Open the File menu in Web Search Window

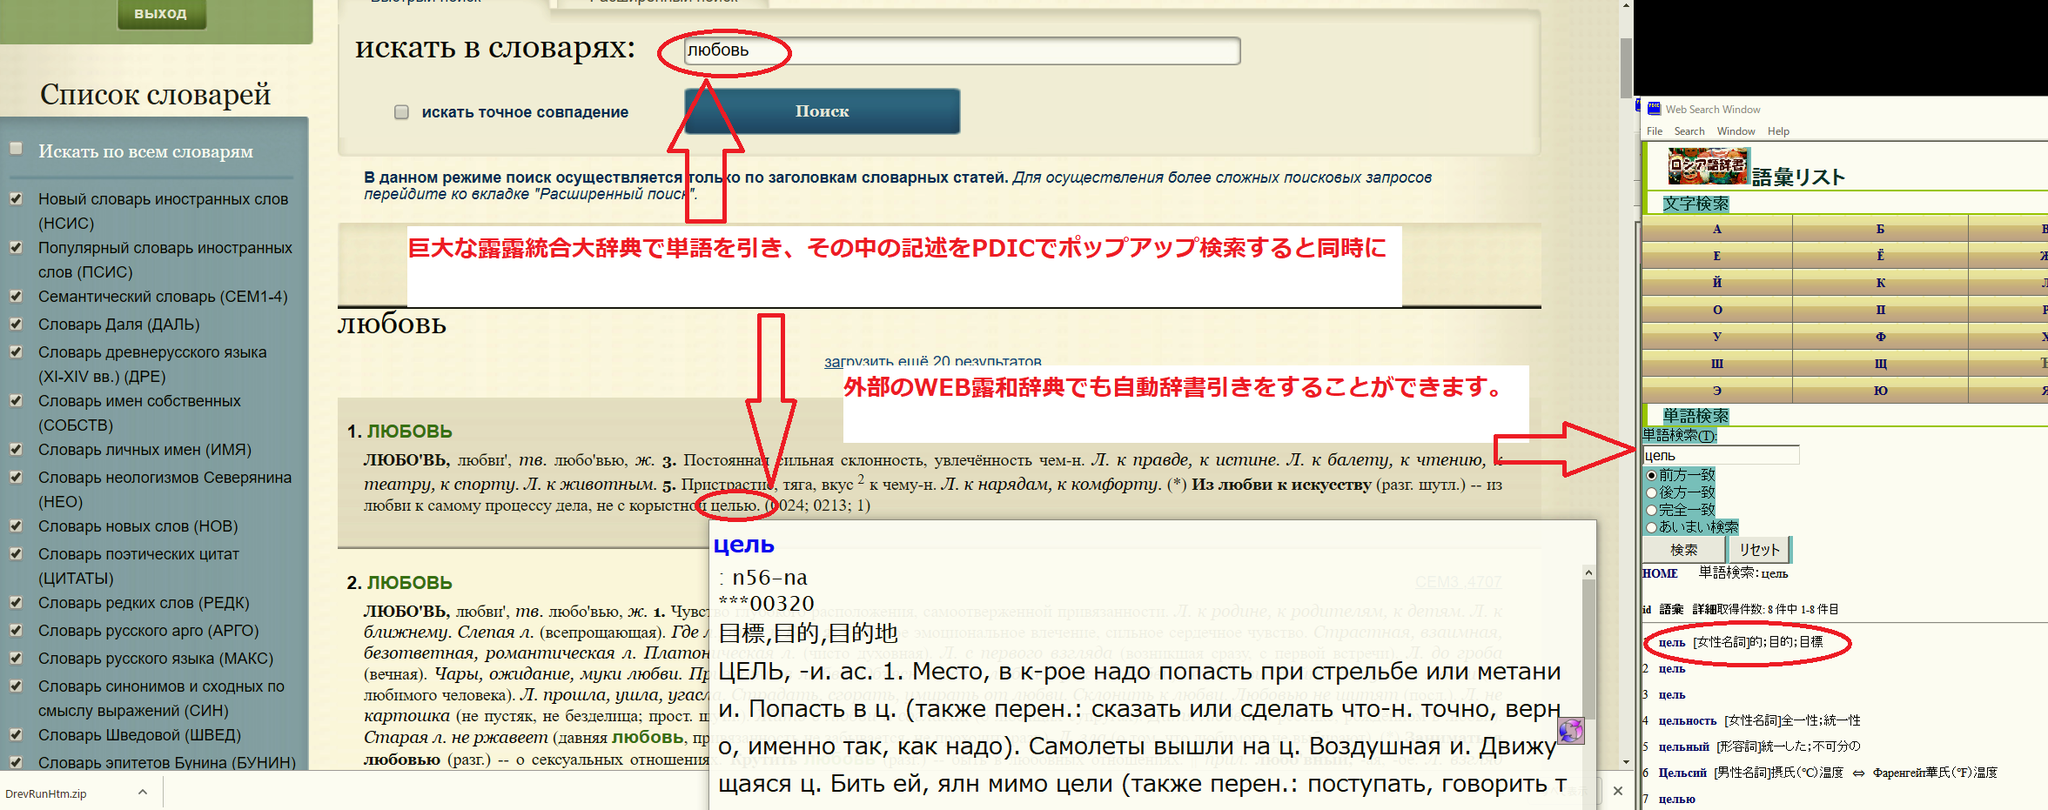(1654, 131)
